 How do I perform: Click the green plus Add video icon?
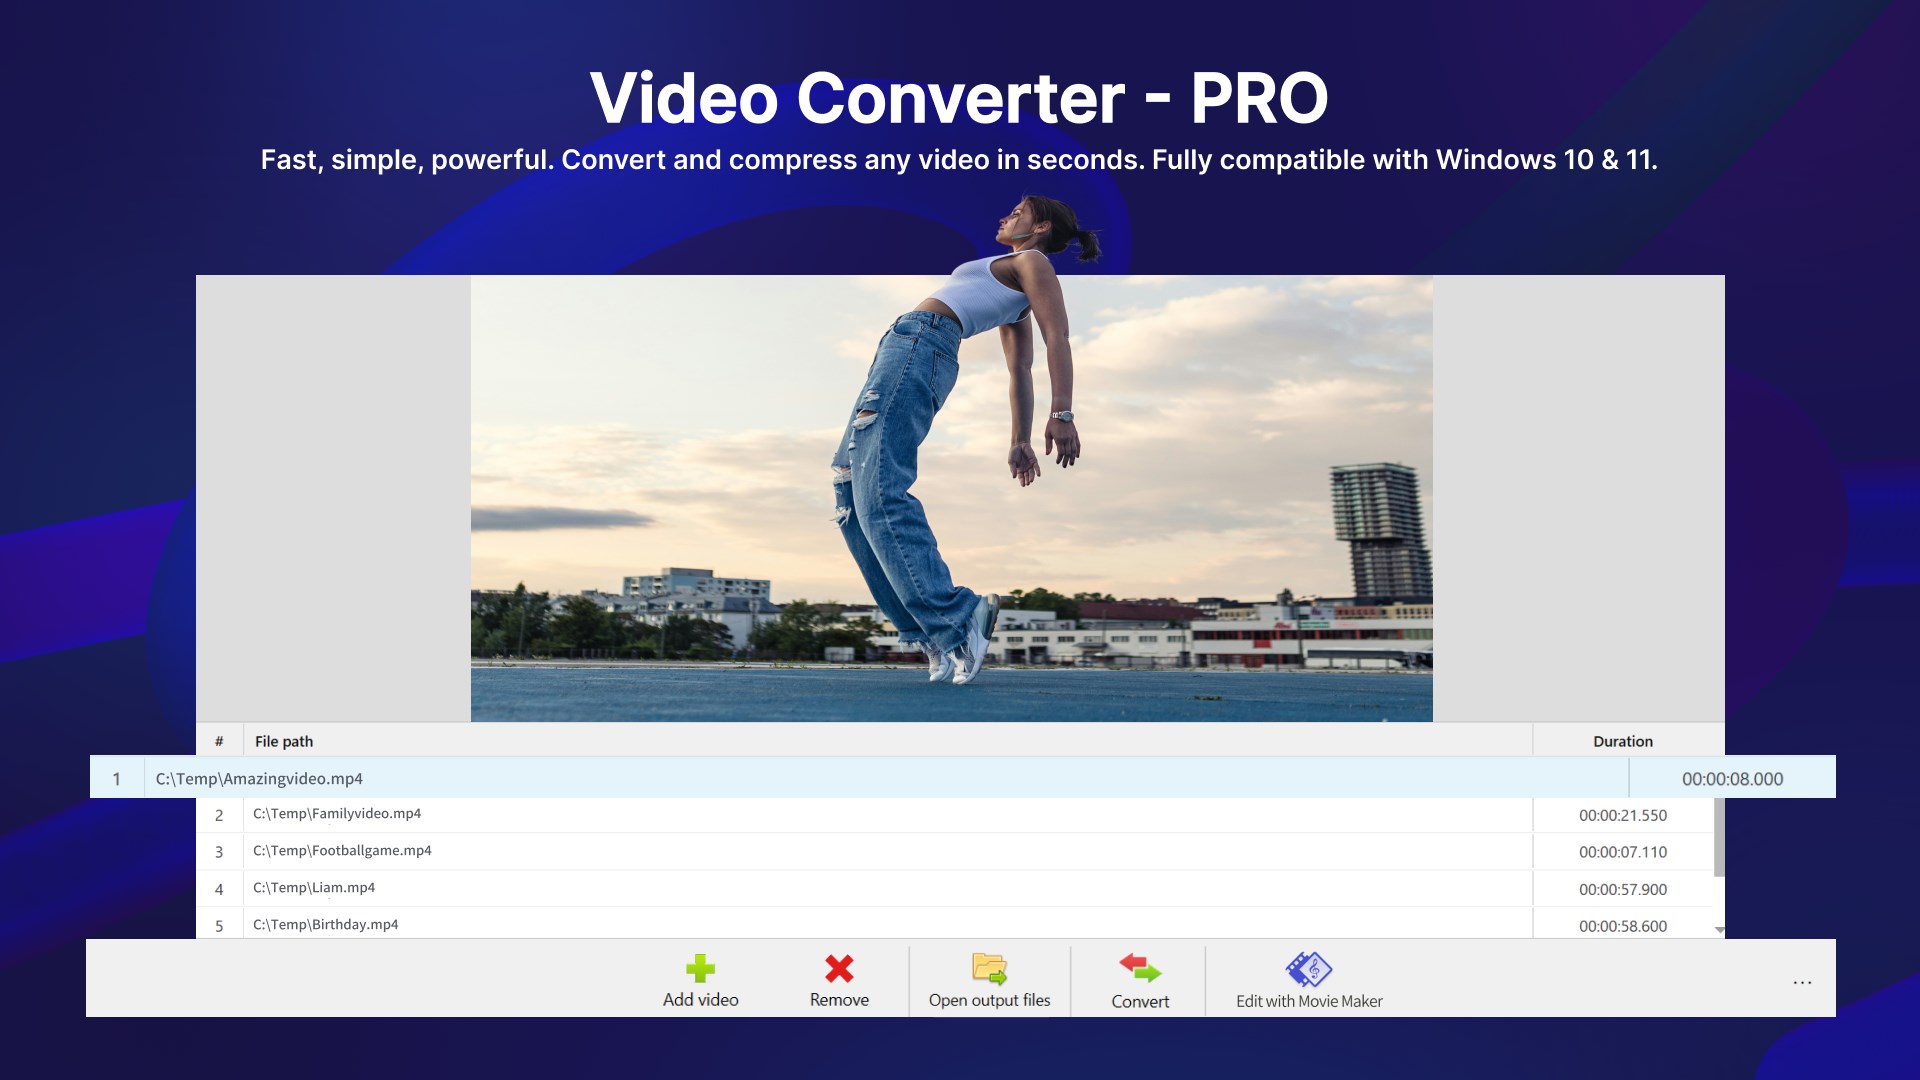click(x=700, y=968)
